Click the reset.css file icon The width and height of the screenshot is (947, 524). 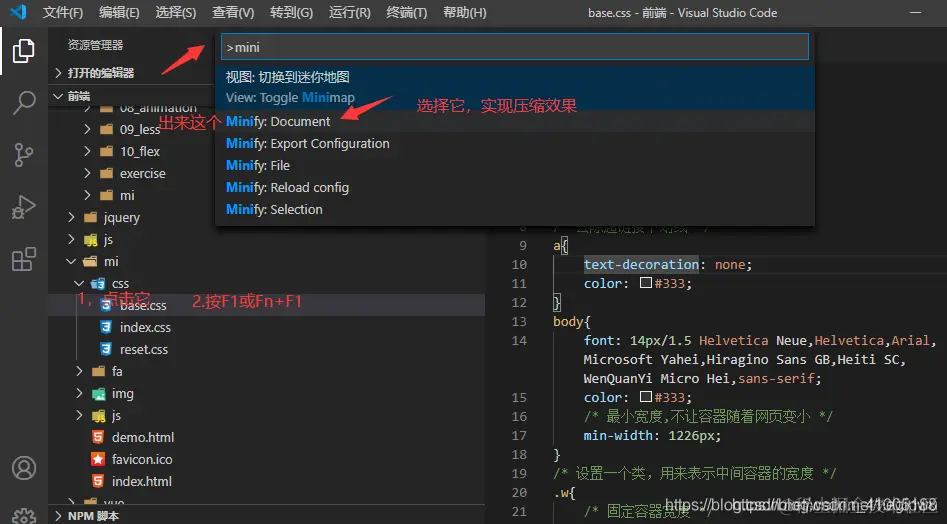click(x=106, y=349)
